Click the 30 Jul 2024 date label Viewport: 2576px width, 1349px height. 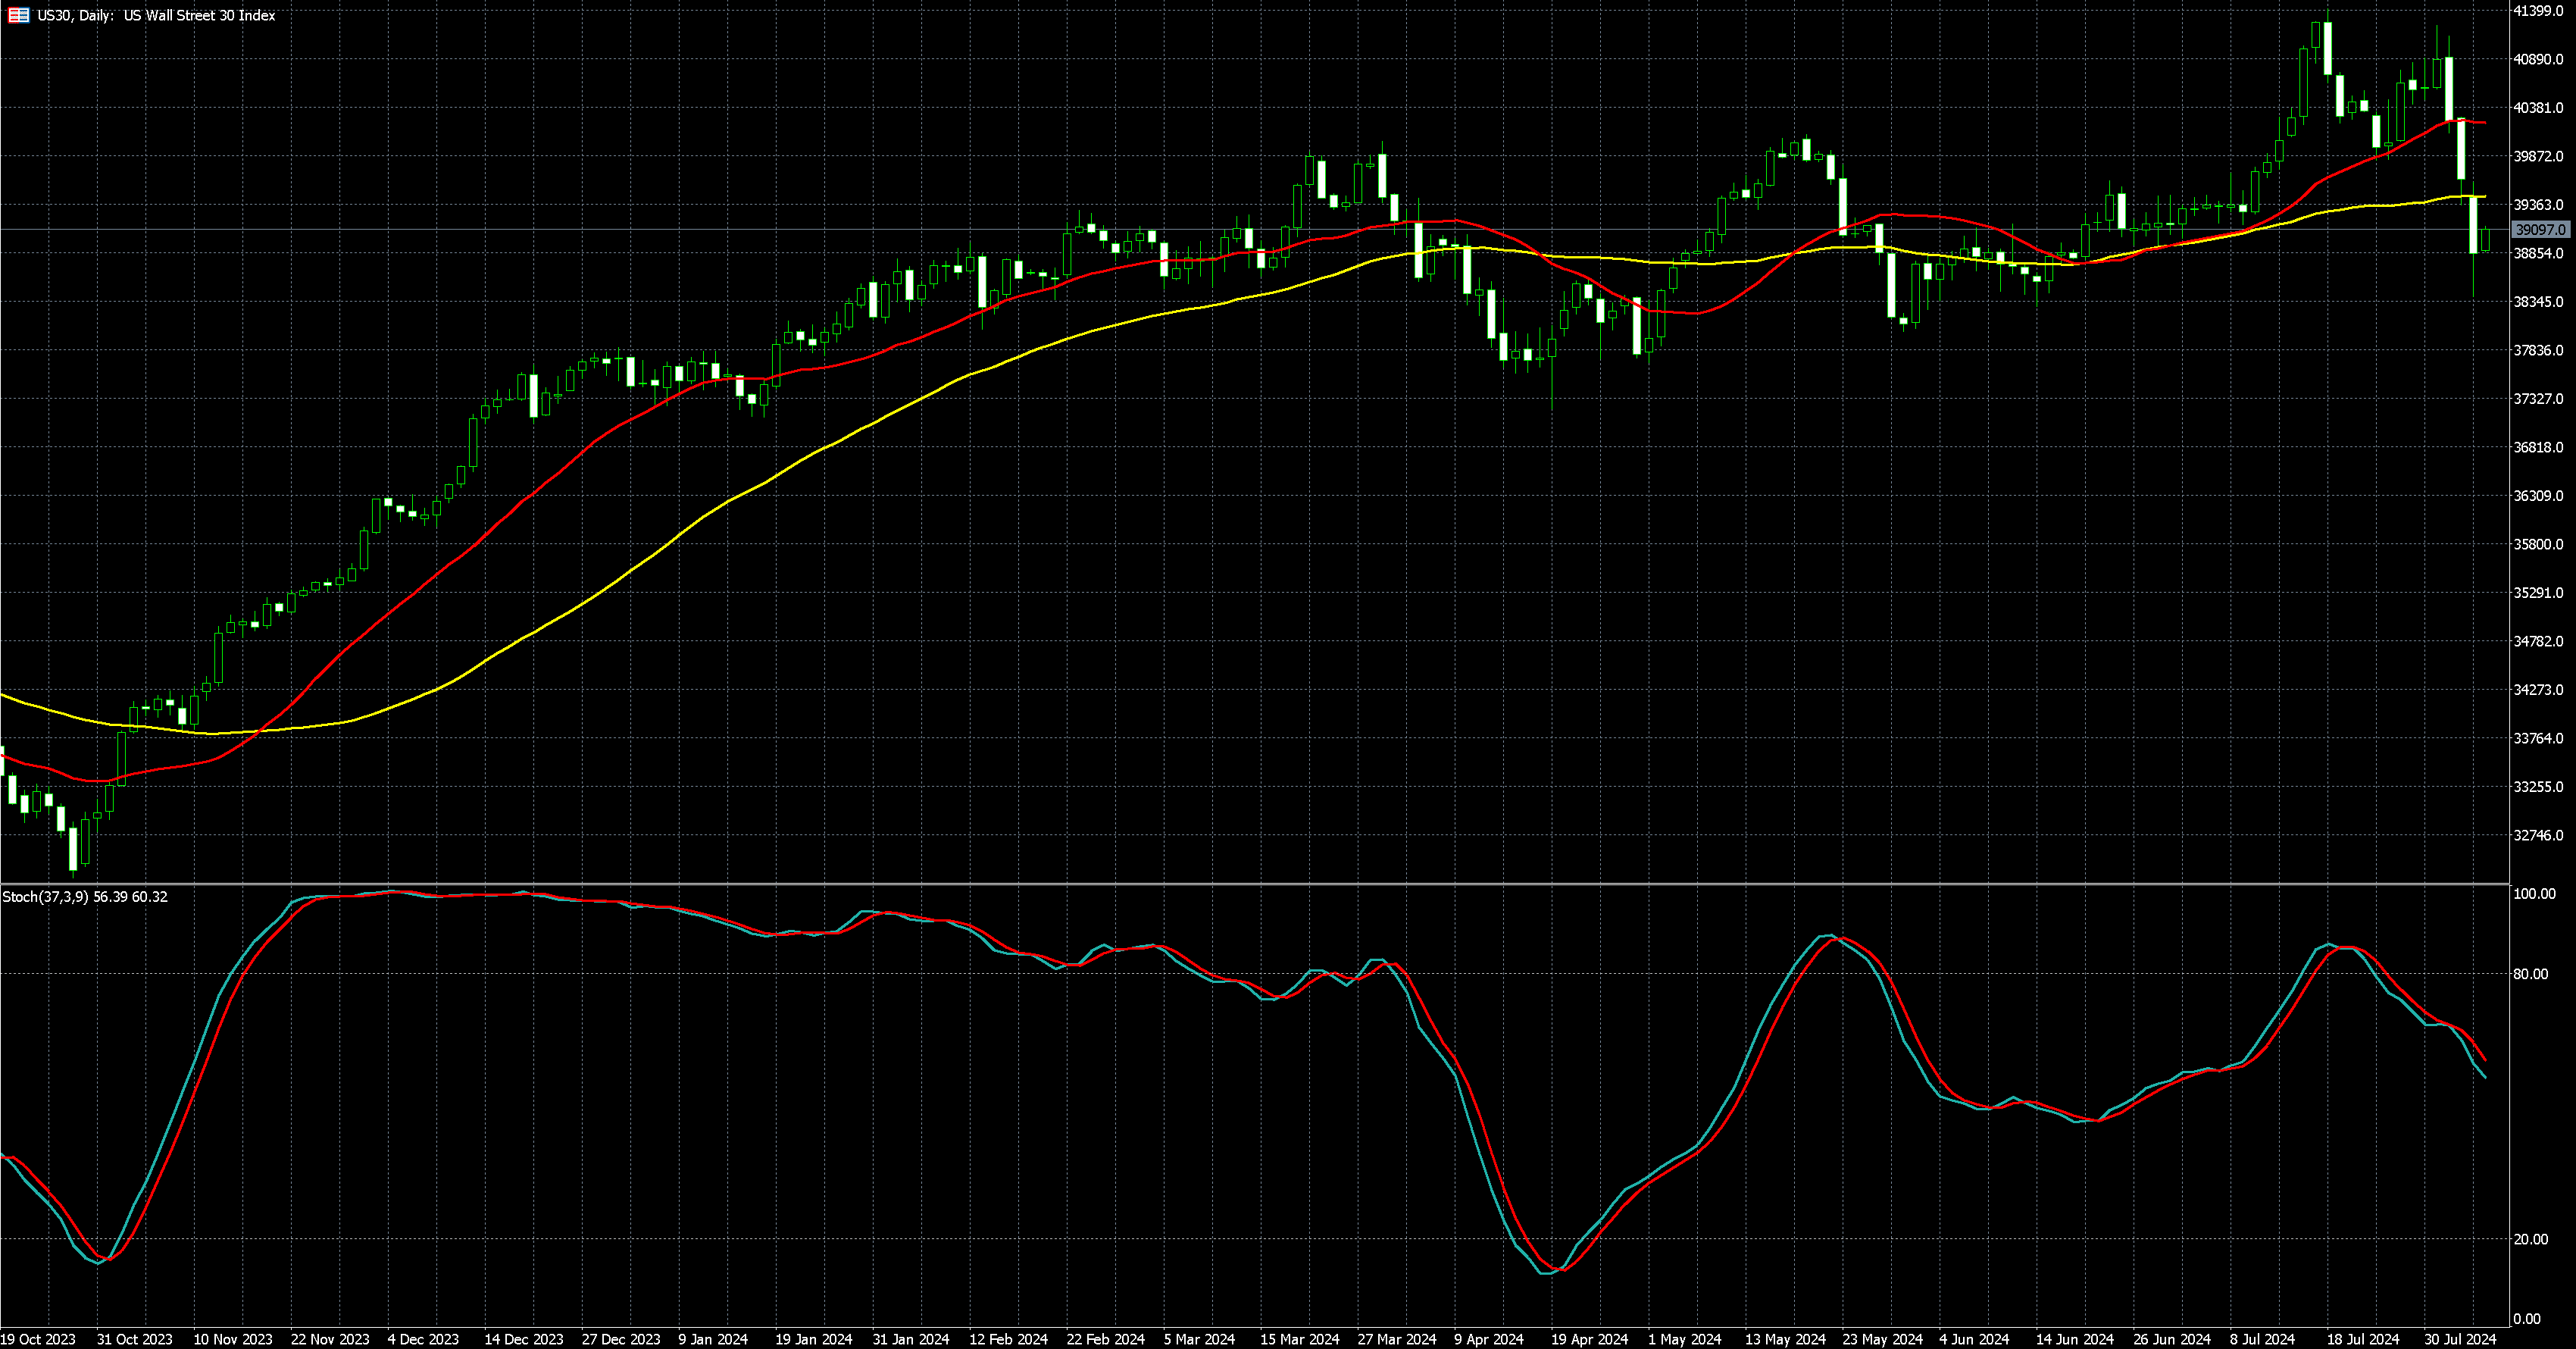(x=2459, y=1339)
